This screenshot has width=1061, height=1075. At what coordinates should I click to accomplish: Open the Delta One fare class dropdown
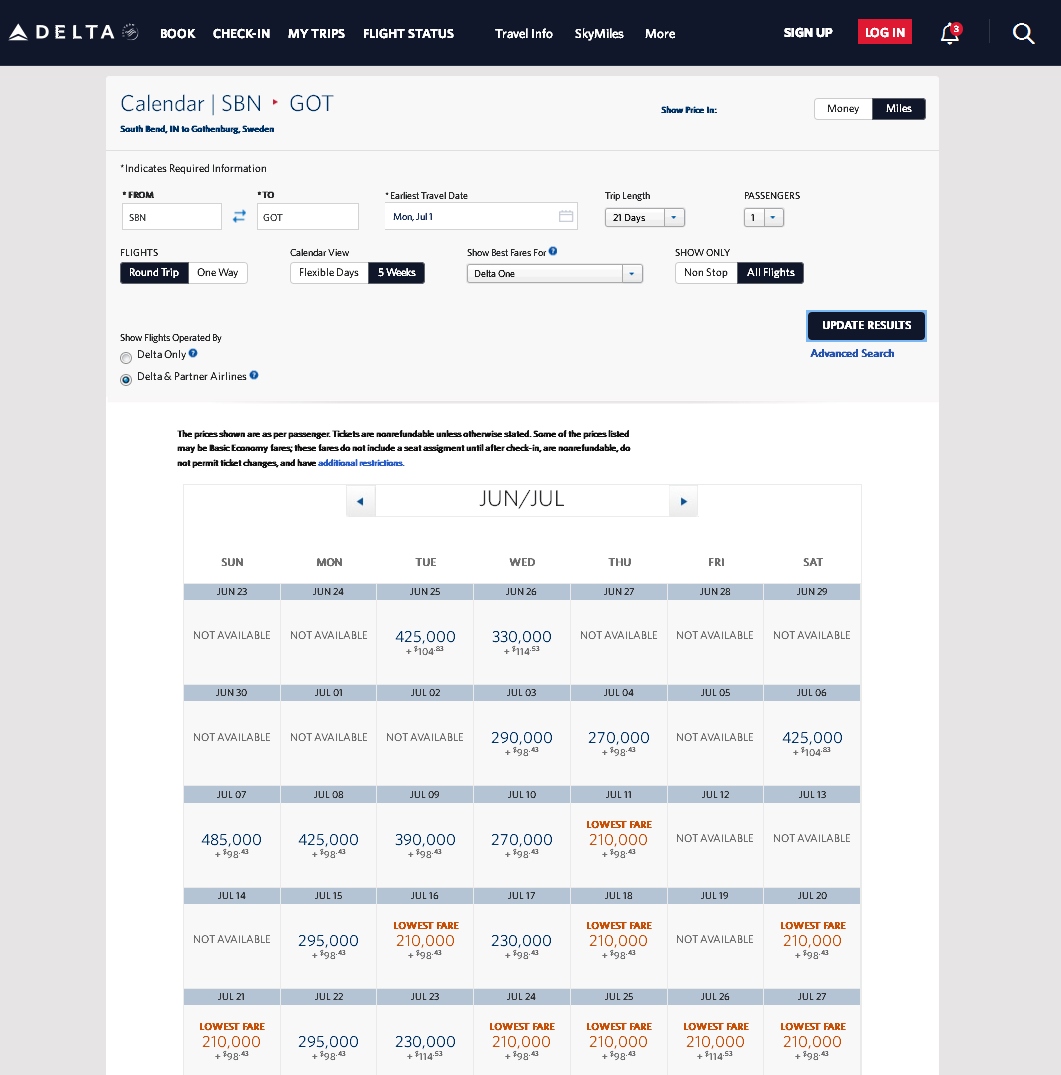[x=632, y=273]
